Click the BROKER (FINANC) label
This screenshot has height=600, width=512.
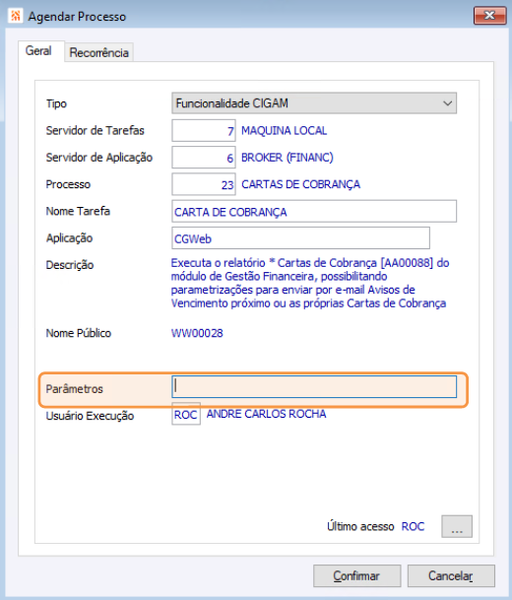(x=287, y=157)
